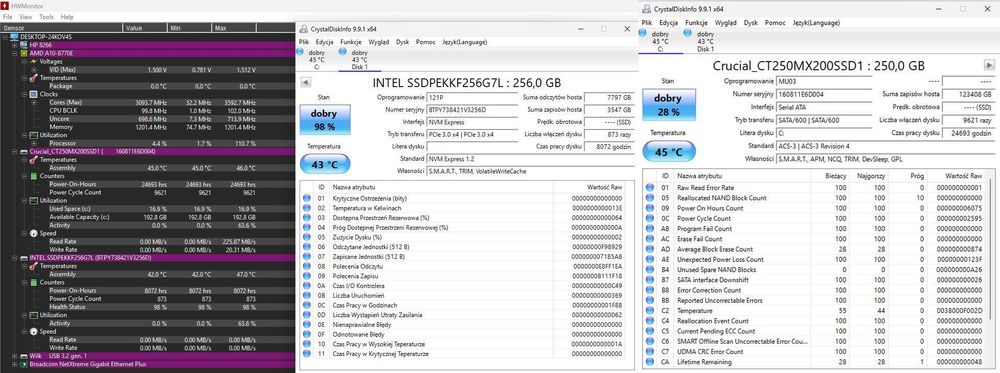Screen dimensions: 1000x373
Task: Open Funkcje menu in the INTEL CrystalDiskInfo window
Action: (x=351, y=41)
